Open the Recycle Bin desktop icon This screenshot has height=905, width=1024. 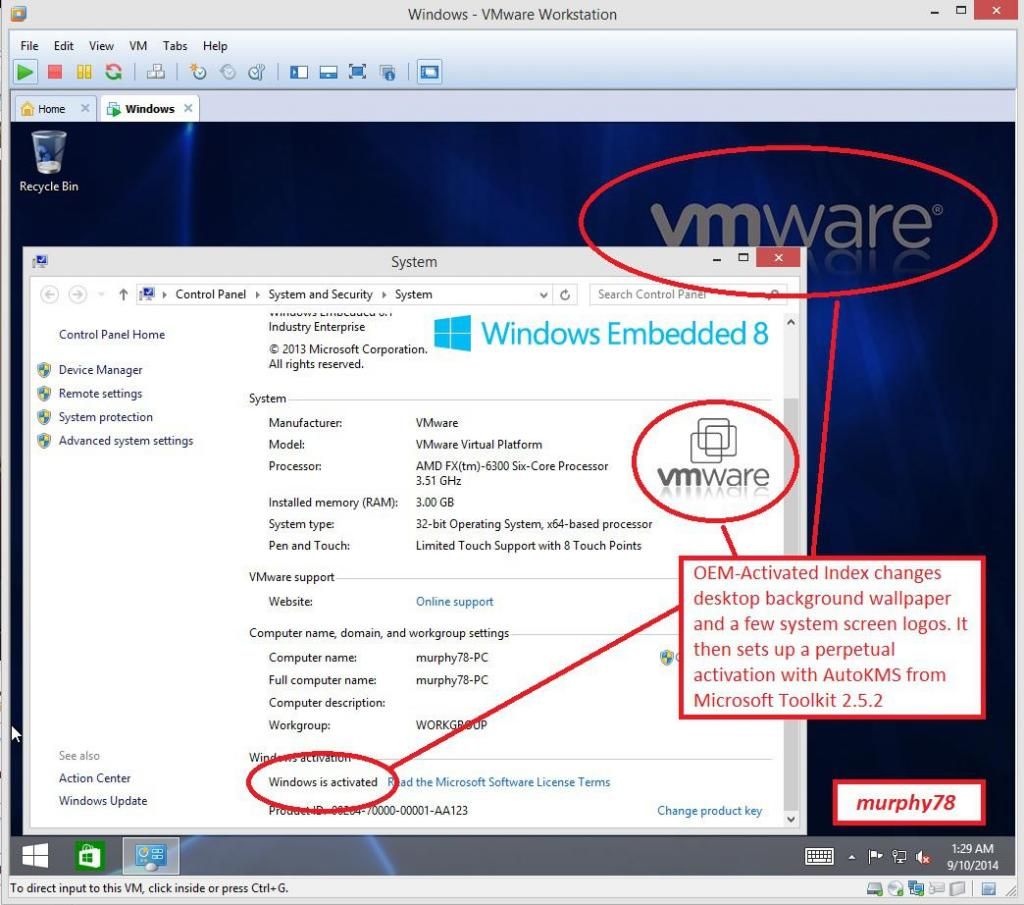tap(49, 161)
